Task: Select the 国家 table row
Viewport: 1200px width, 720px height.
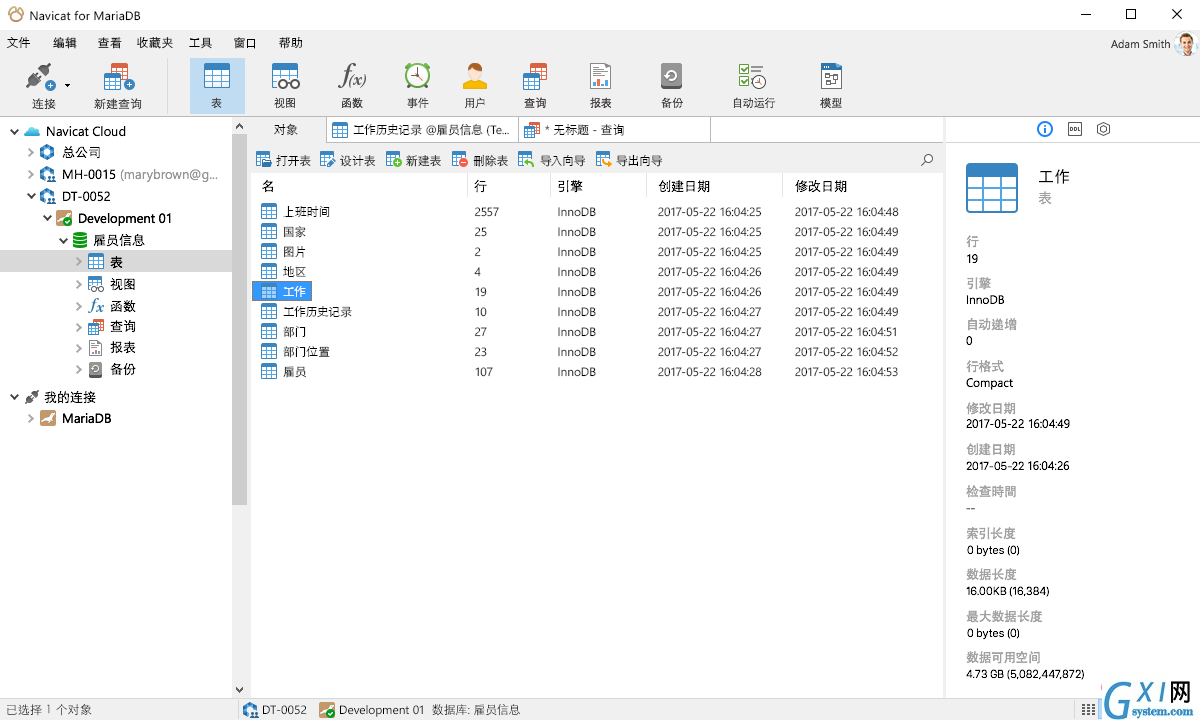Action: click(596, 232)
